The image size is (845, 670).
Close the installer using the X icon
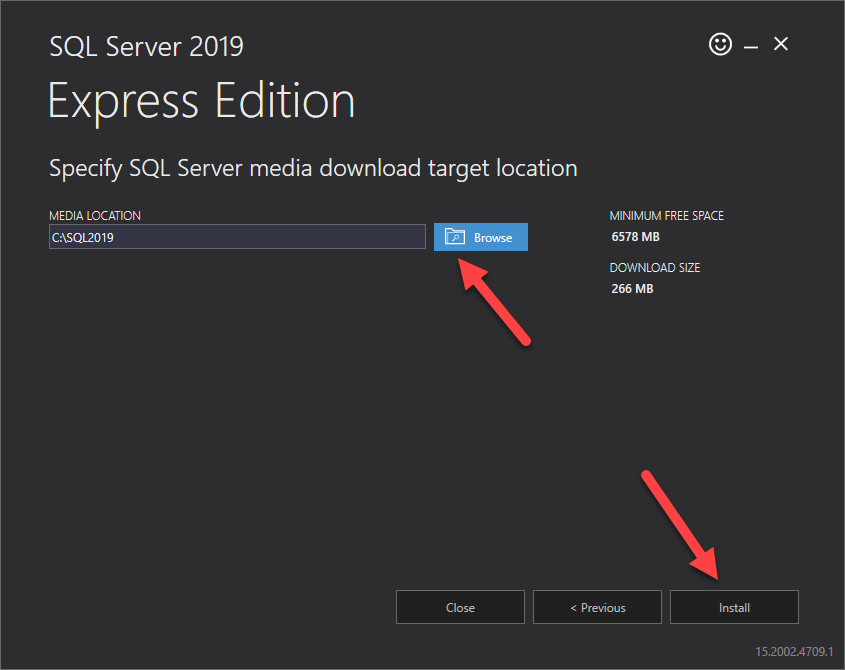[x=781, y=44]
